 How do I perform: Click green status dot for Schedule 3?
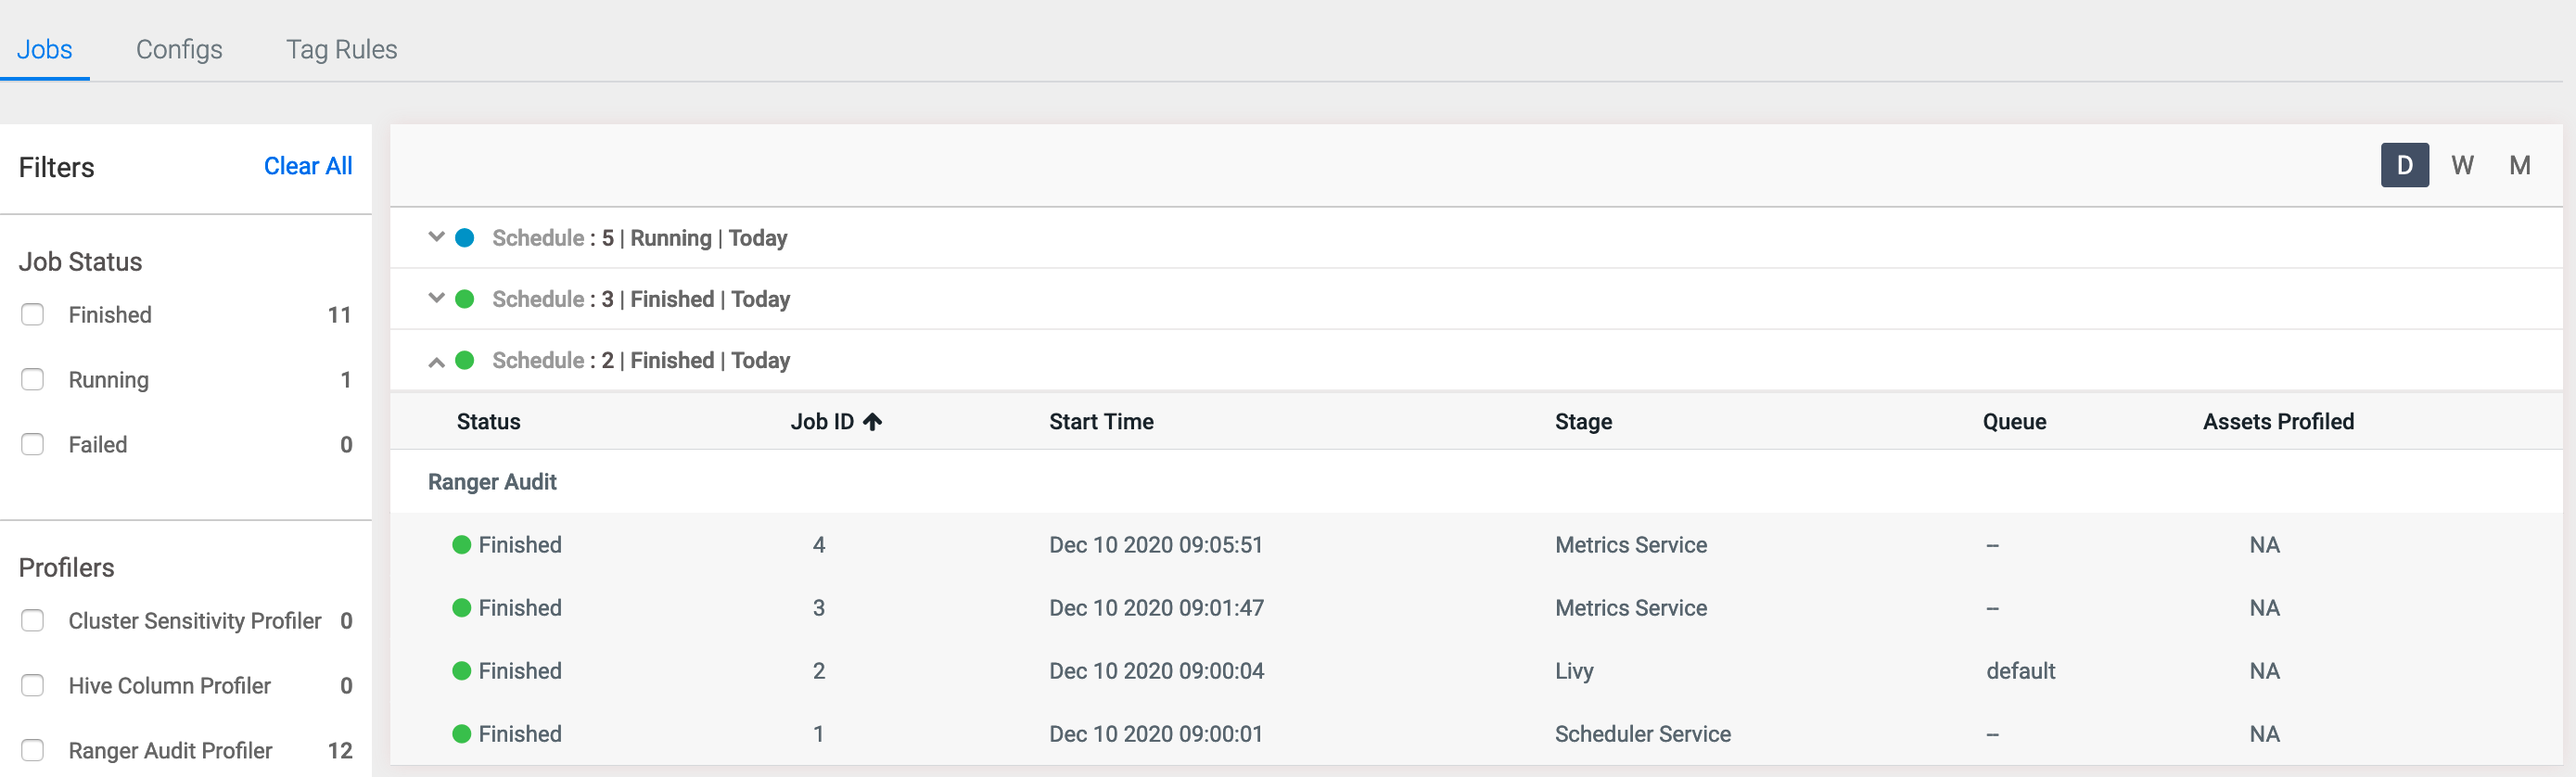[465, 299]
